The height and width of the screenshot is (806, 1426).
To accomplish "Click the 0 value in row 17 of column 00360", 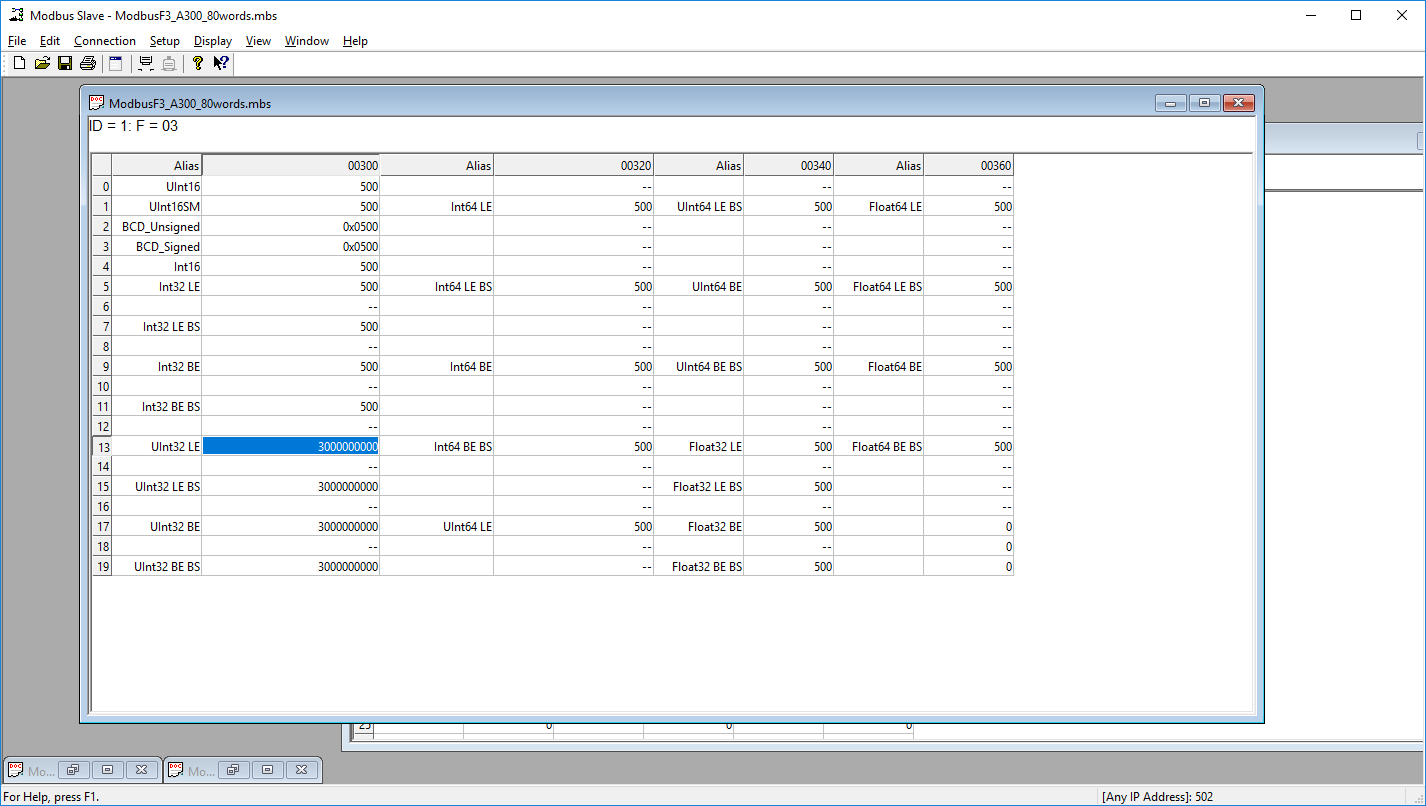I will (969, 526).
